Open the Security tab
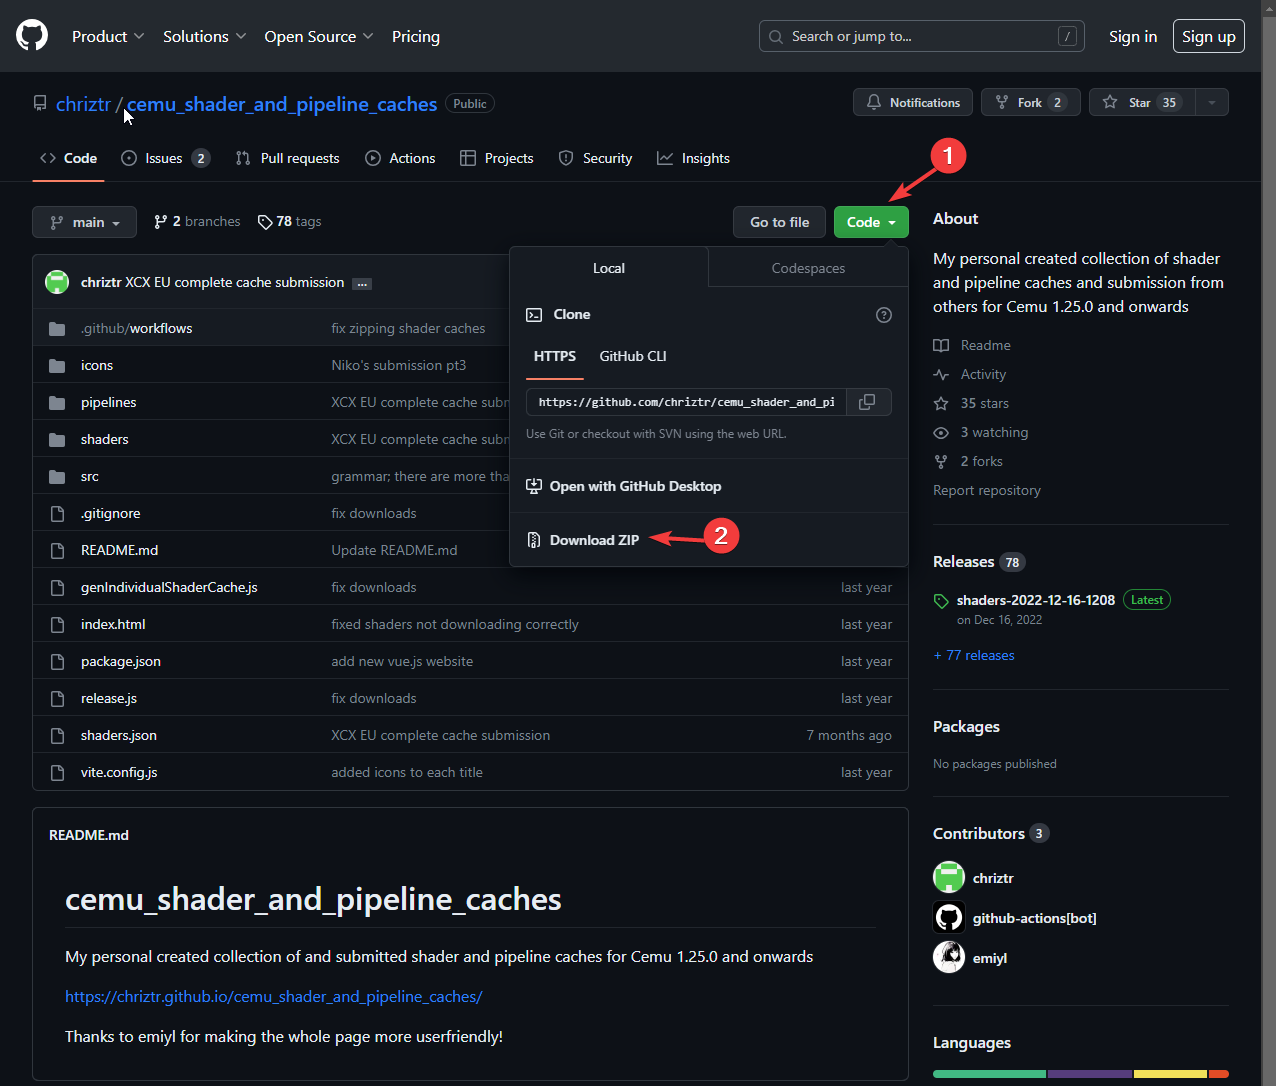 [x=595, y=158]
